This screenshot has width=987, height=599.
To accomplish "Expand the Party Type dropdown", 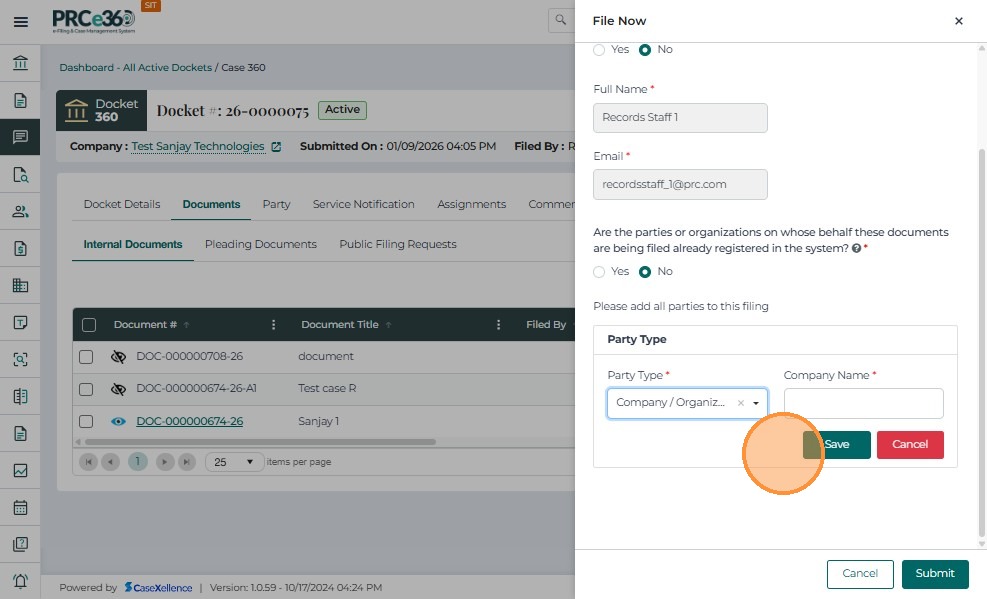I will click(x=756, y=403).
